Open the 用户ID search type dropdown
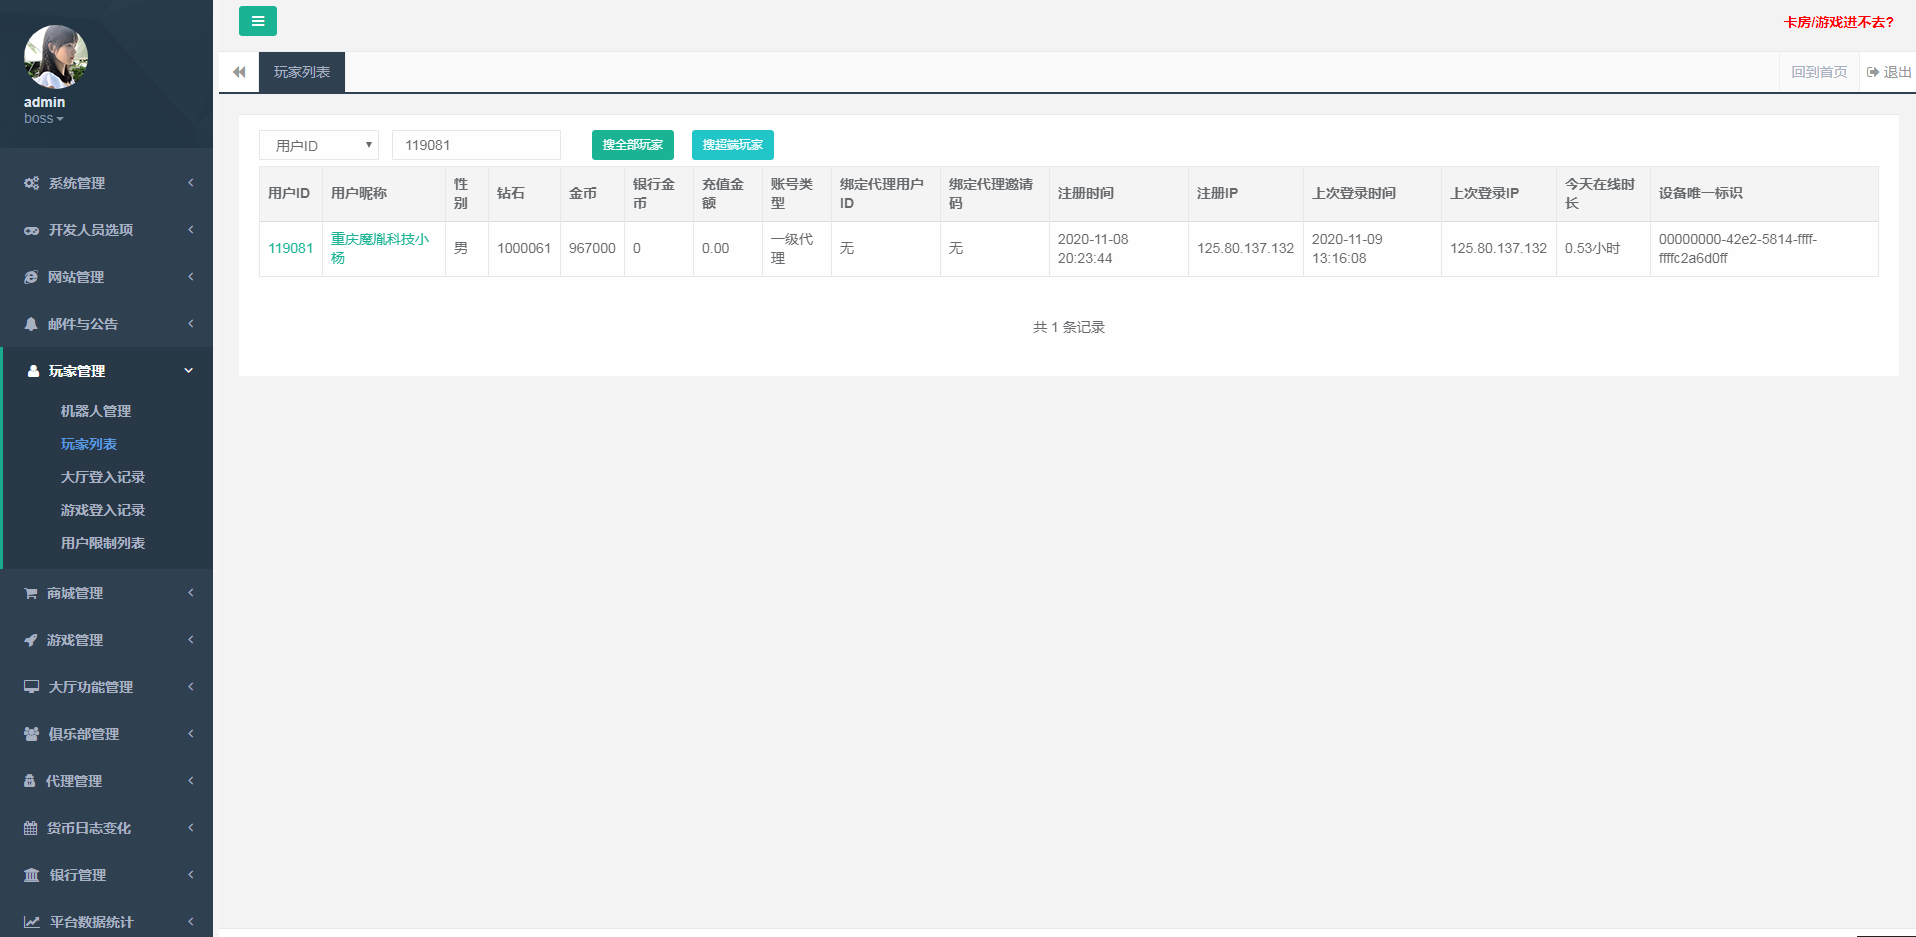 point(319,145)
